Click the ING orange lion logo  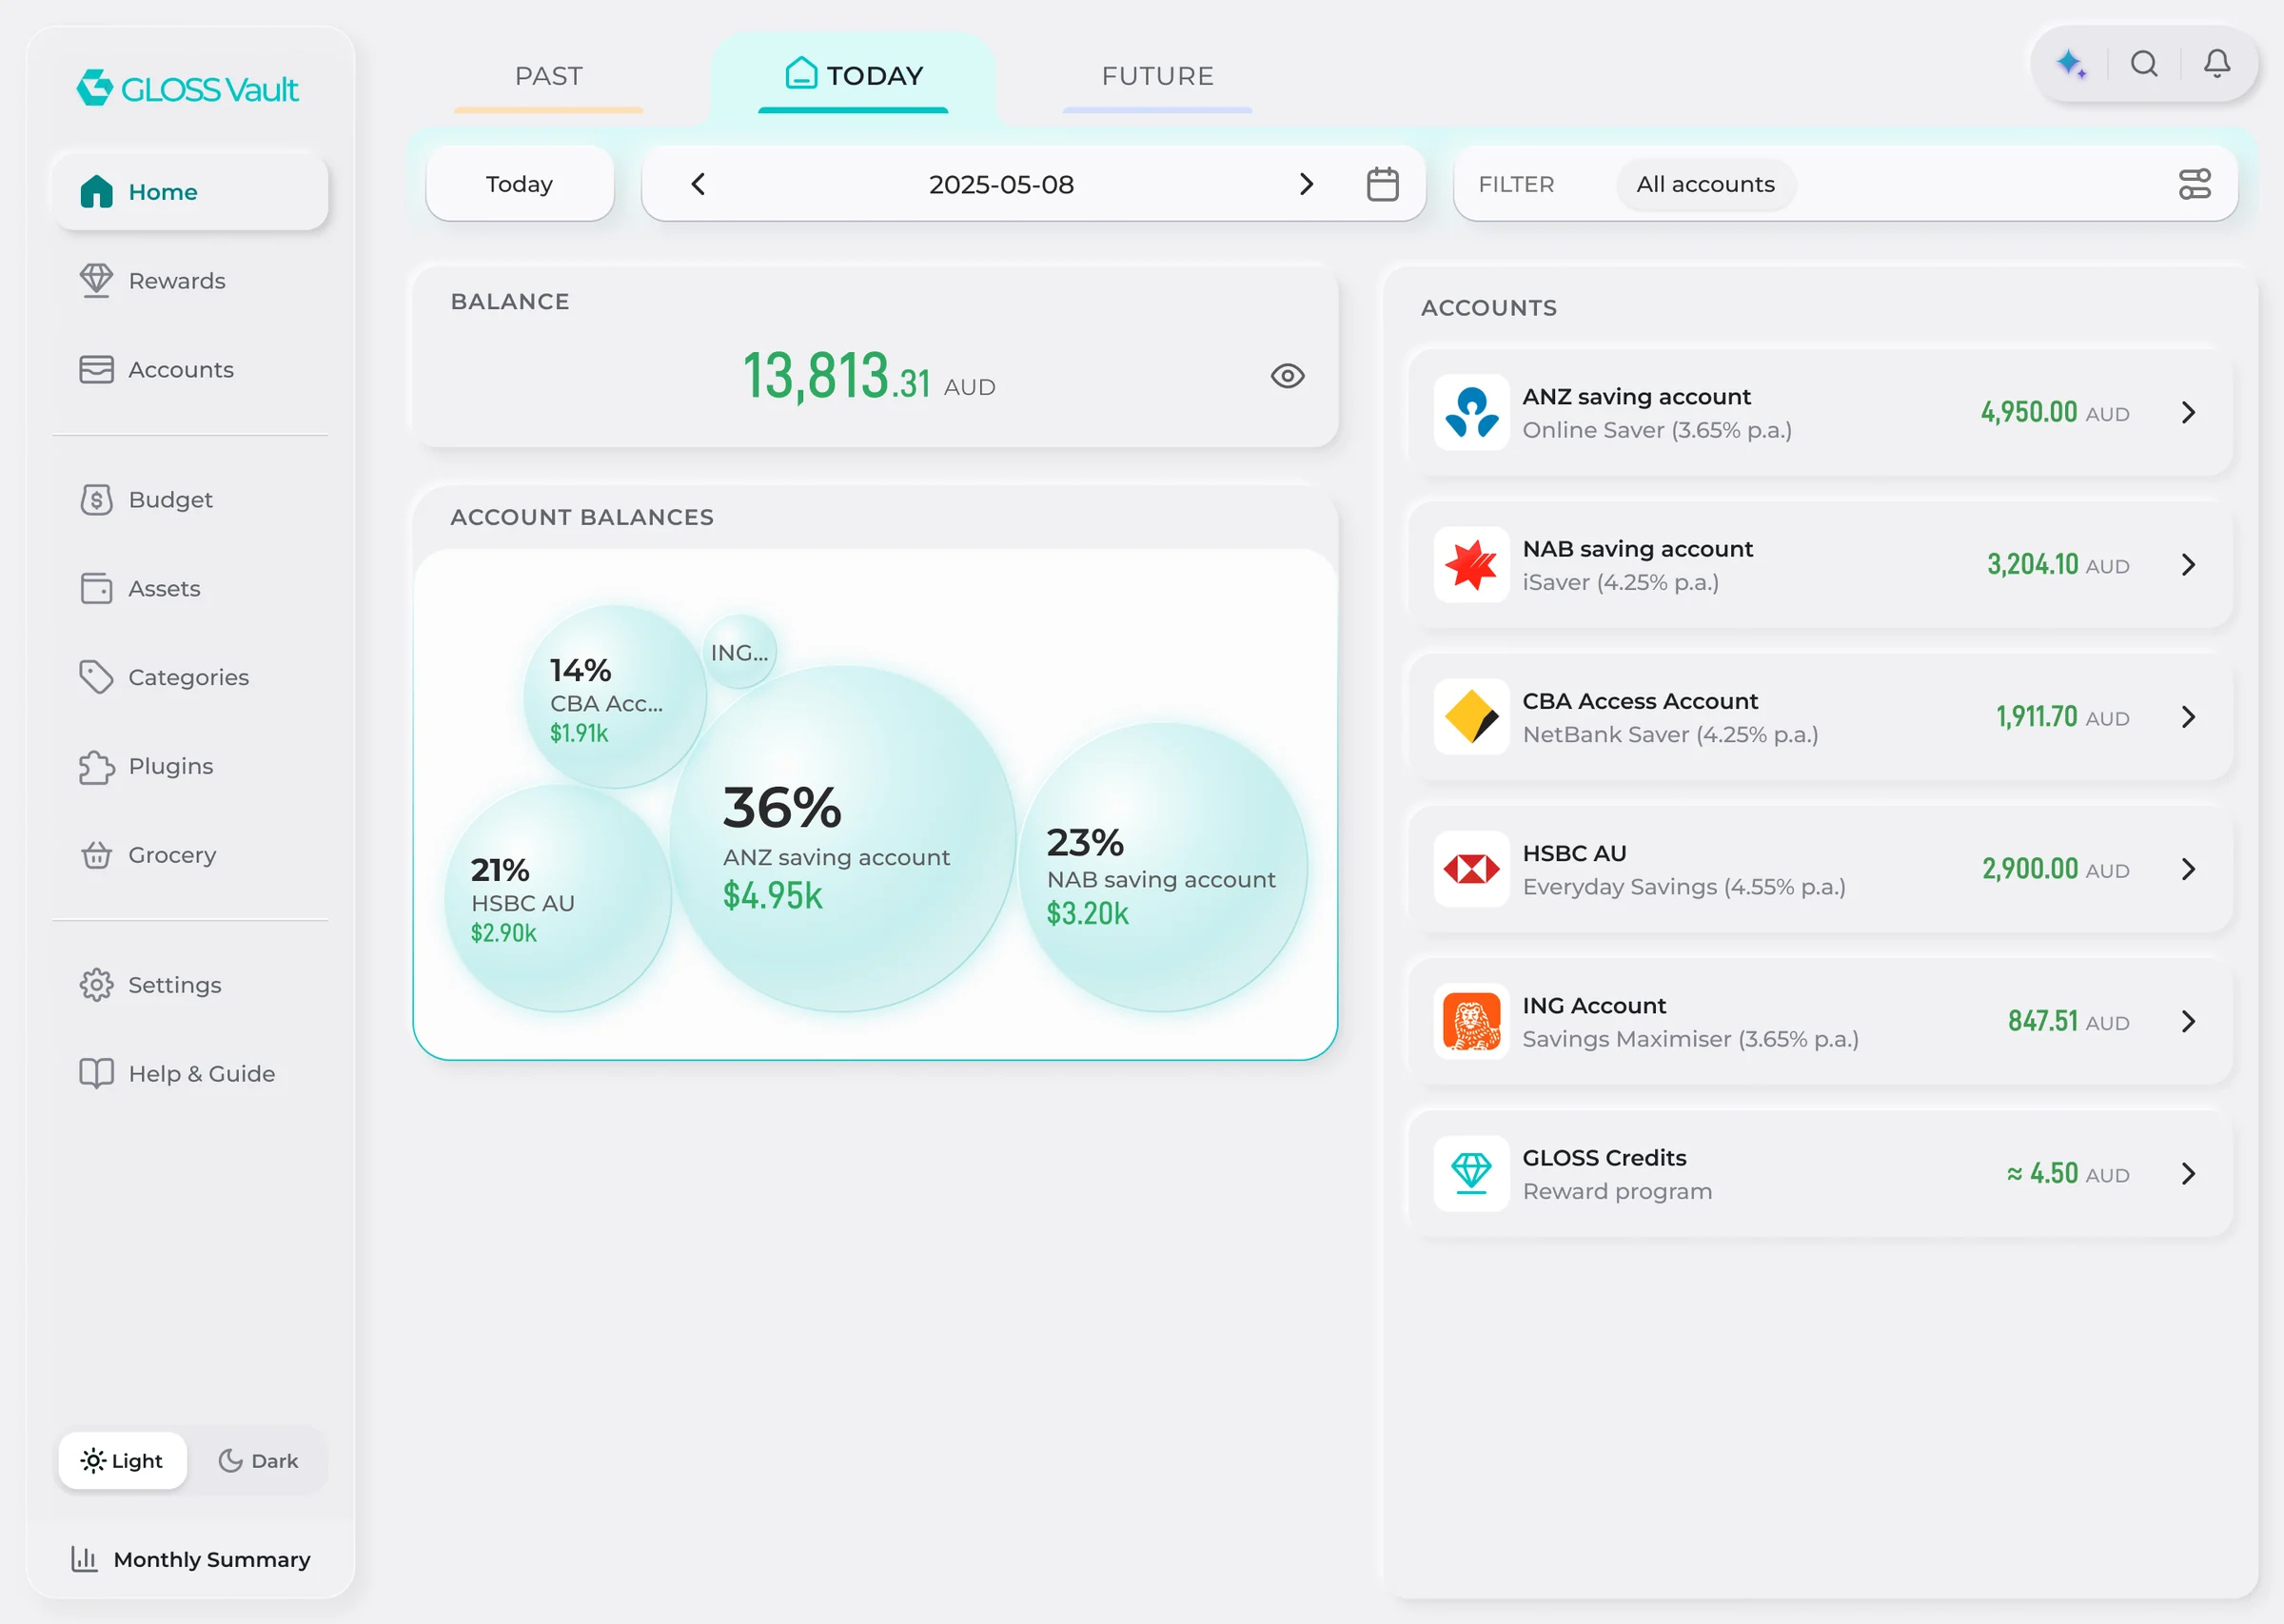click(x=1471, y=1021)
